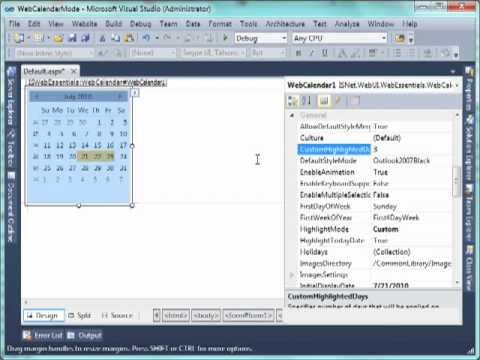This screenshot has width=480, height=360.
Task: Open the Segoe UI font name dropdown
Action: point(214,53)
